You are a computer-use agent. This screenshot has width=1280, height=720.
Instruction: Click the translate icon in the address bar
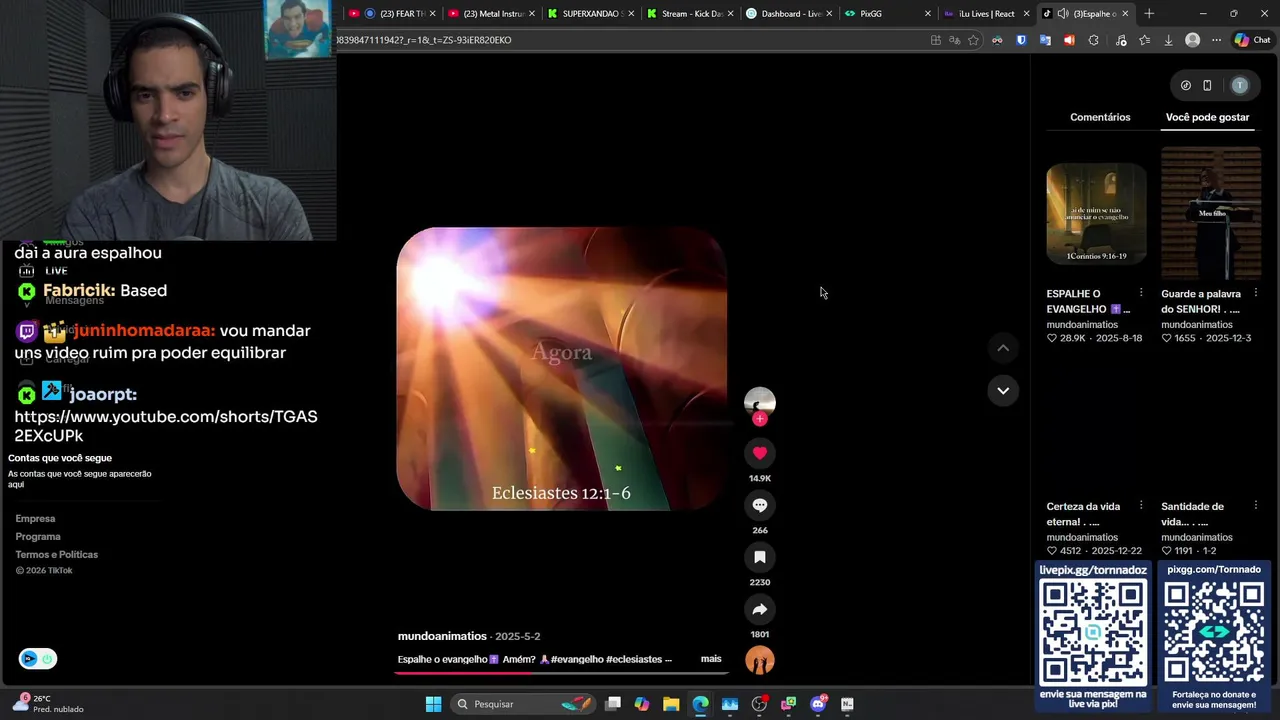pos(954,40)
